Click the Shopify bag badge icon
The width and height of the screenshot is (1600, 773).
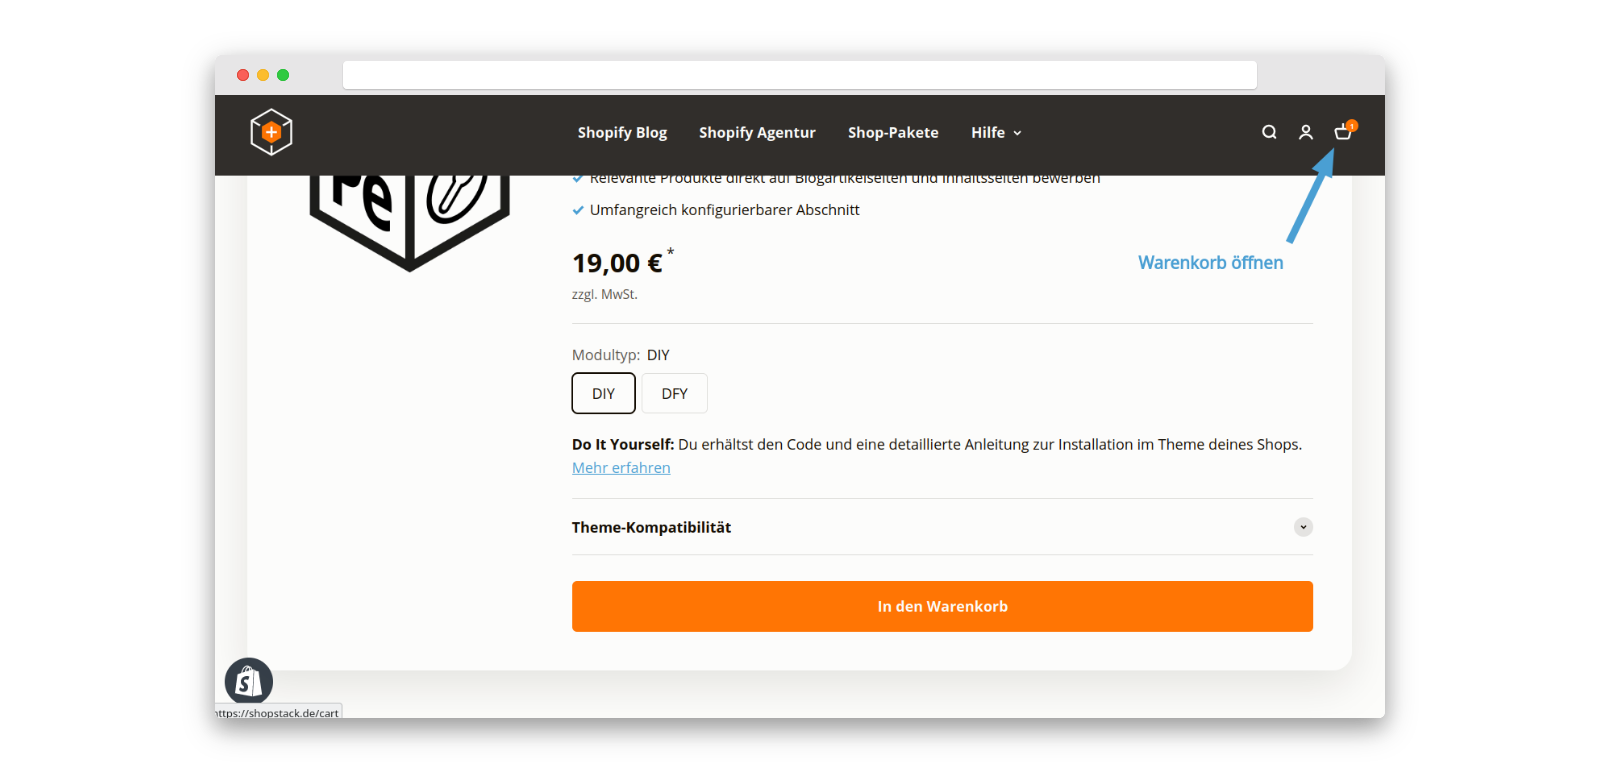click(249, 682)
